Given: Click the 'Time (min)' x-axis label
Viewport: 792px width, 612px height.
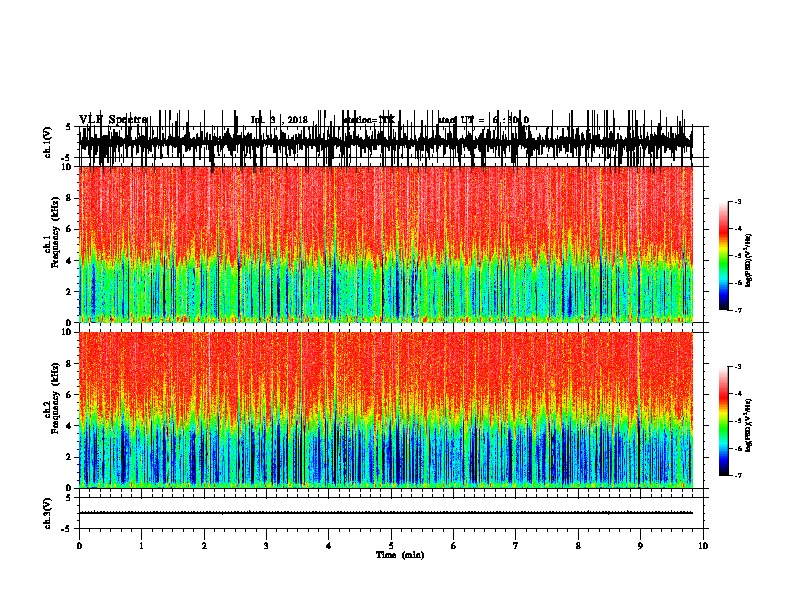Looking at the screenshot, I should pos(400,555).
